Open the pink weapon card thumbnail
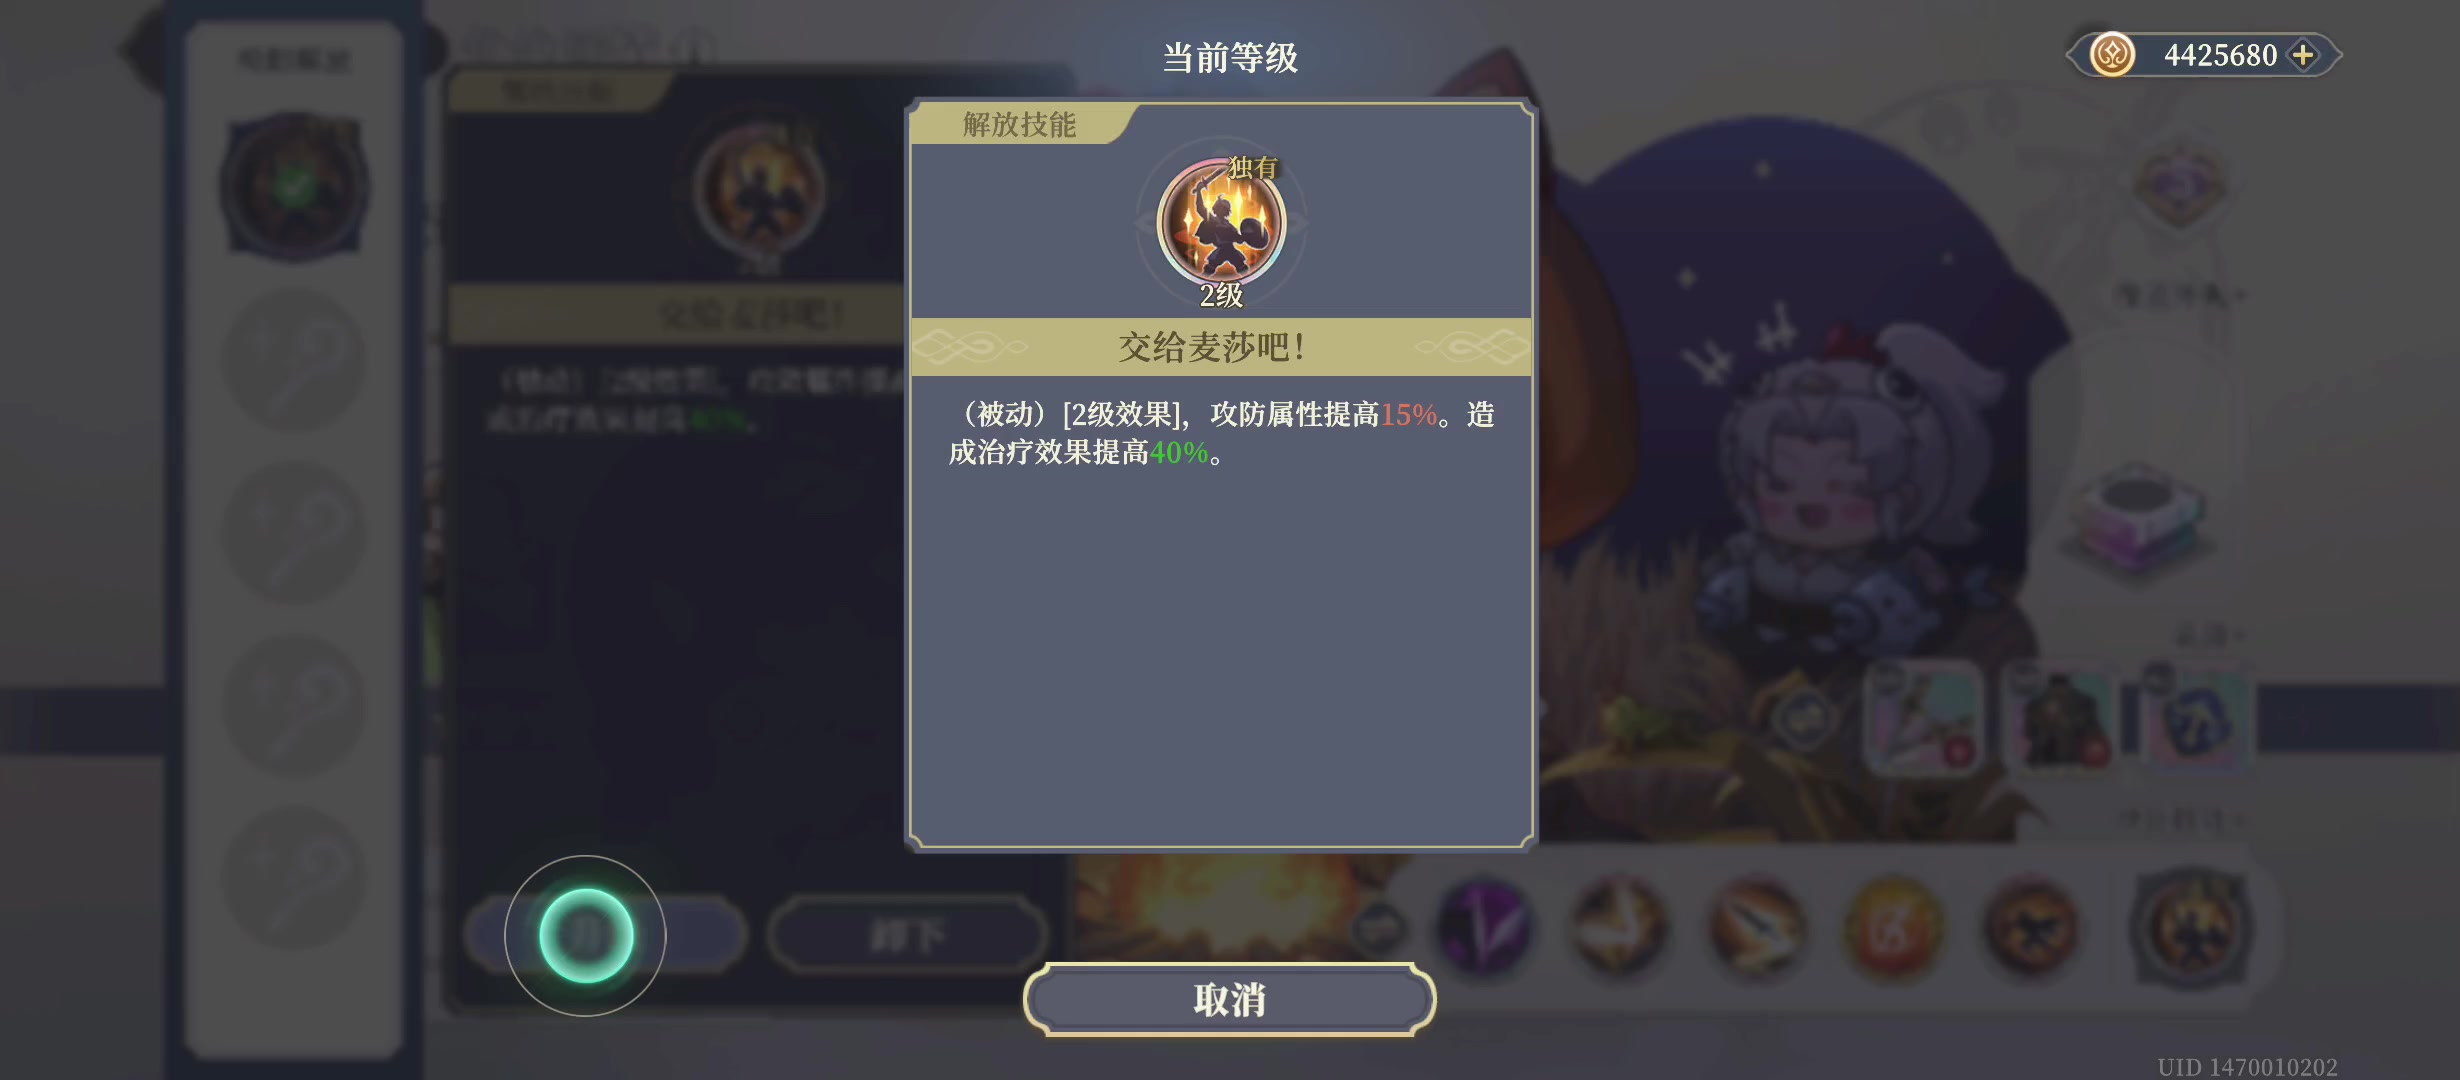This screenshot has height=1080, width=2460. pyautogui.click(x=1924, y=717)
